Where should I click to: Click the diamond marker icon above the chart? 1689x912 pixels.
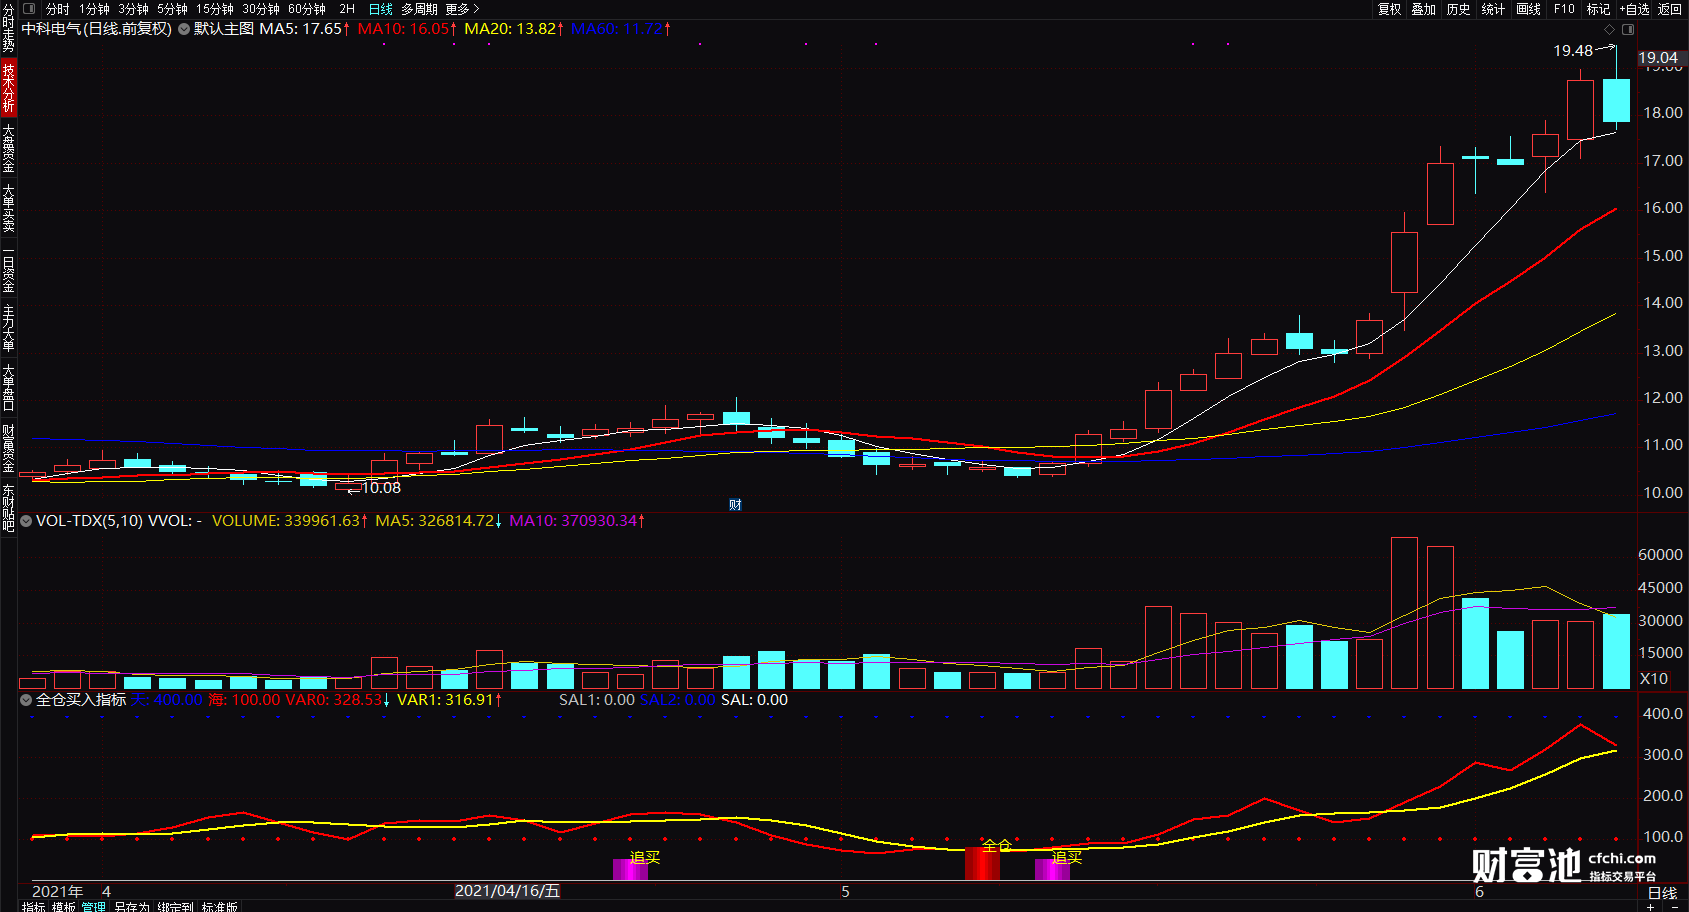click(1609, 30)
